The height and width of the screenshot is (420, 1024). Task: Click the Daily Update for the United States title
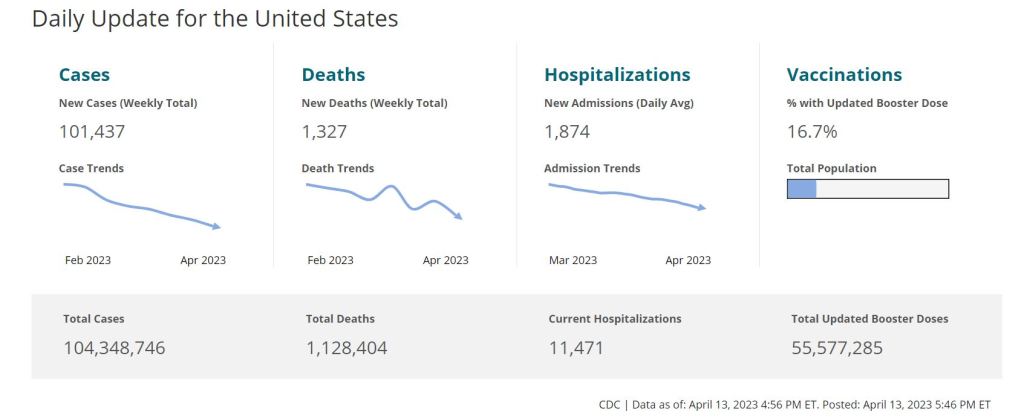click(215, 19)
